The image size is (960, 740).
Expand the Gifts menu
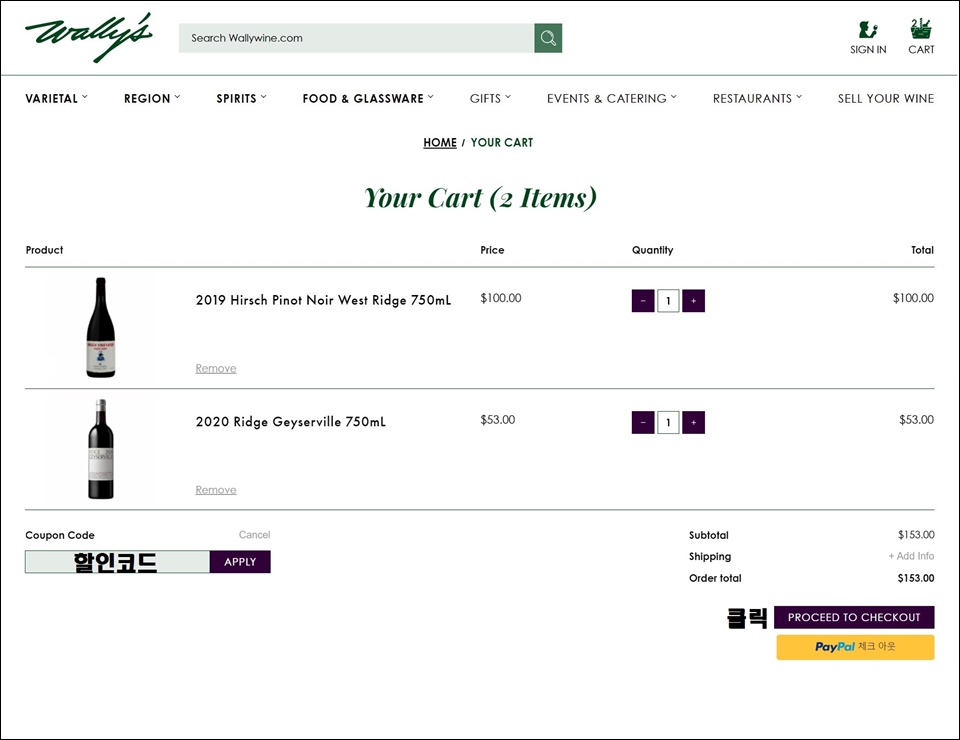click(490, 99)
